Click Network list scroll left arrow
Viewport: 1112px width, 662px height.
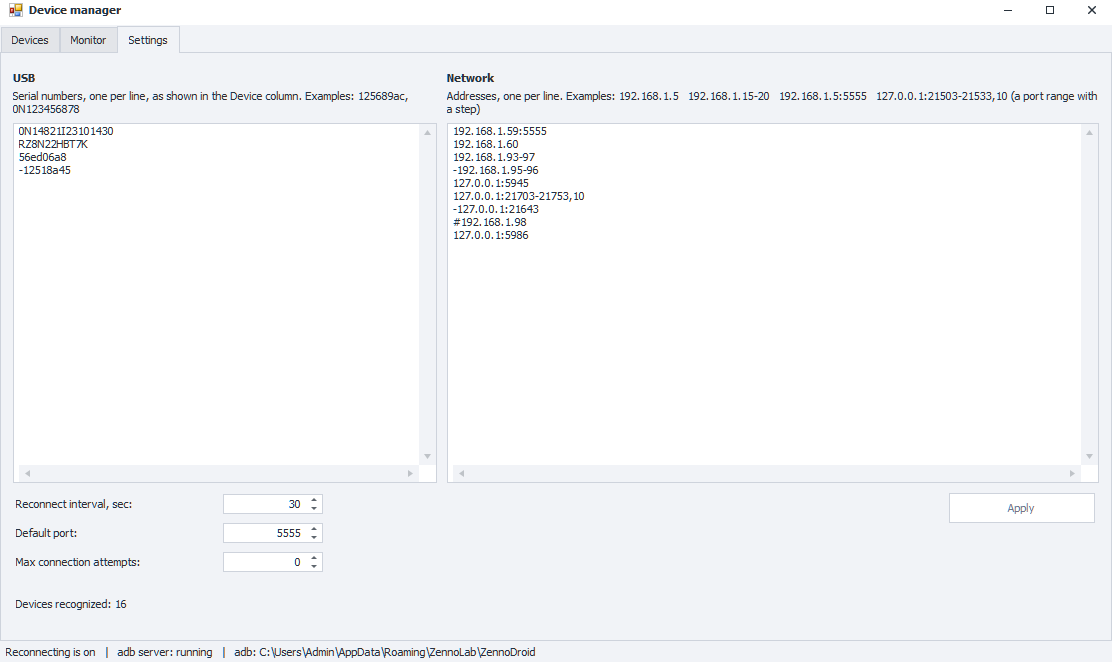coord(462,473)
